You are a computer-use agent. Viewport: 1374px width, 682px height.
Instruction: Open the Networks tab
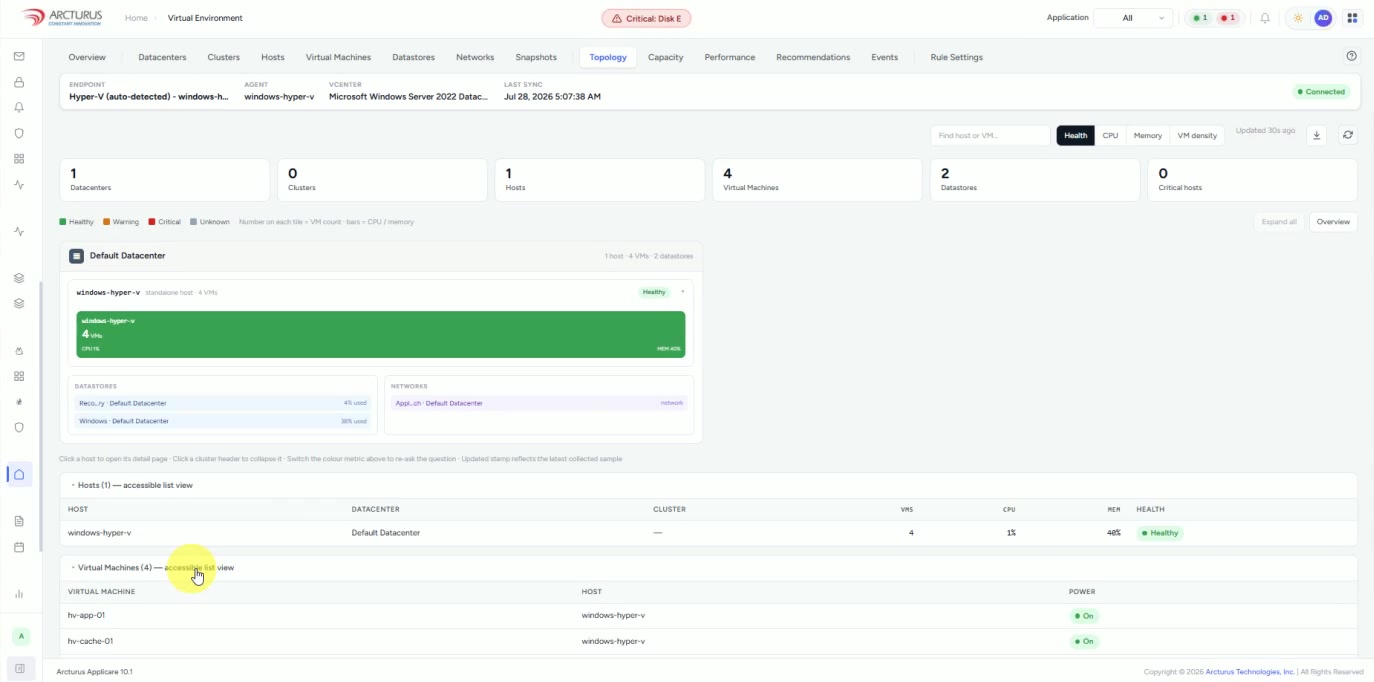tap(475, 57)
